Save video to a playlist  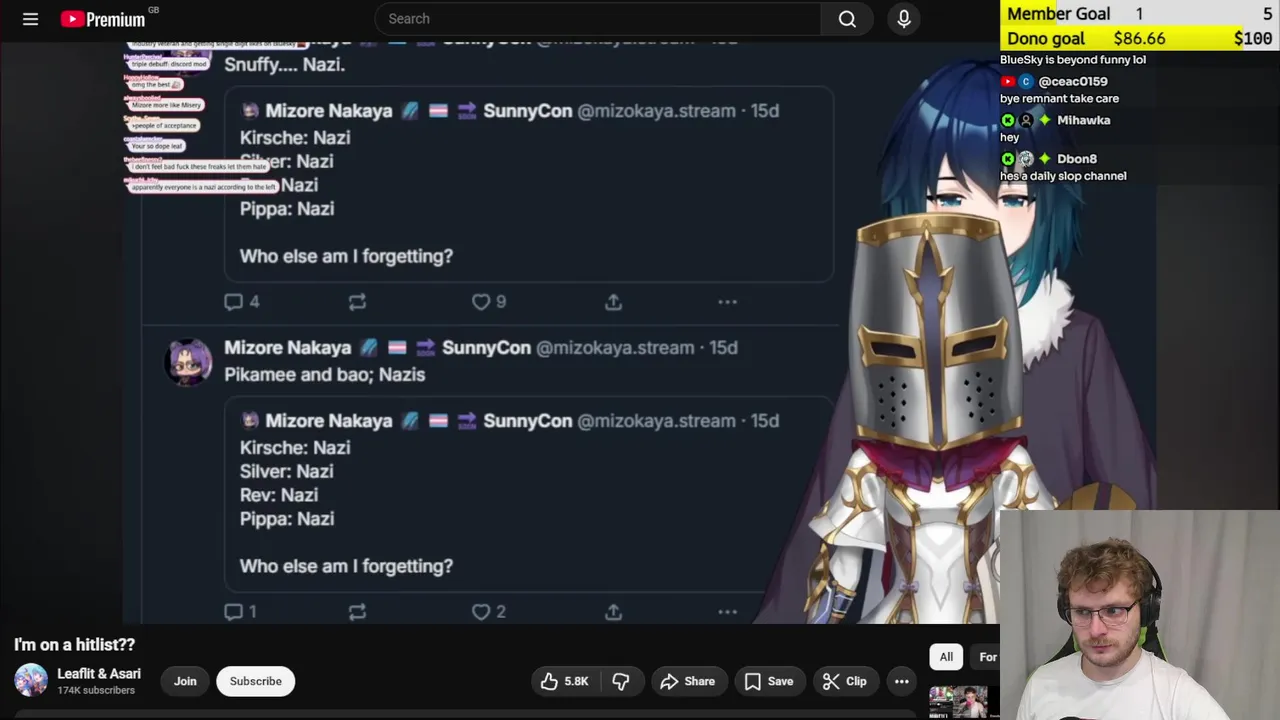769,681
